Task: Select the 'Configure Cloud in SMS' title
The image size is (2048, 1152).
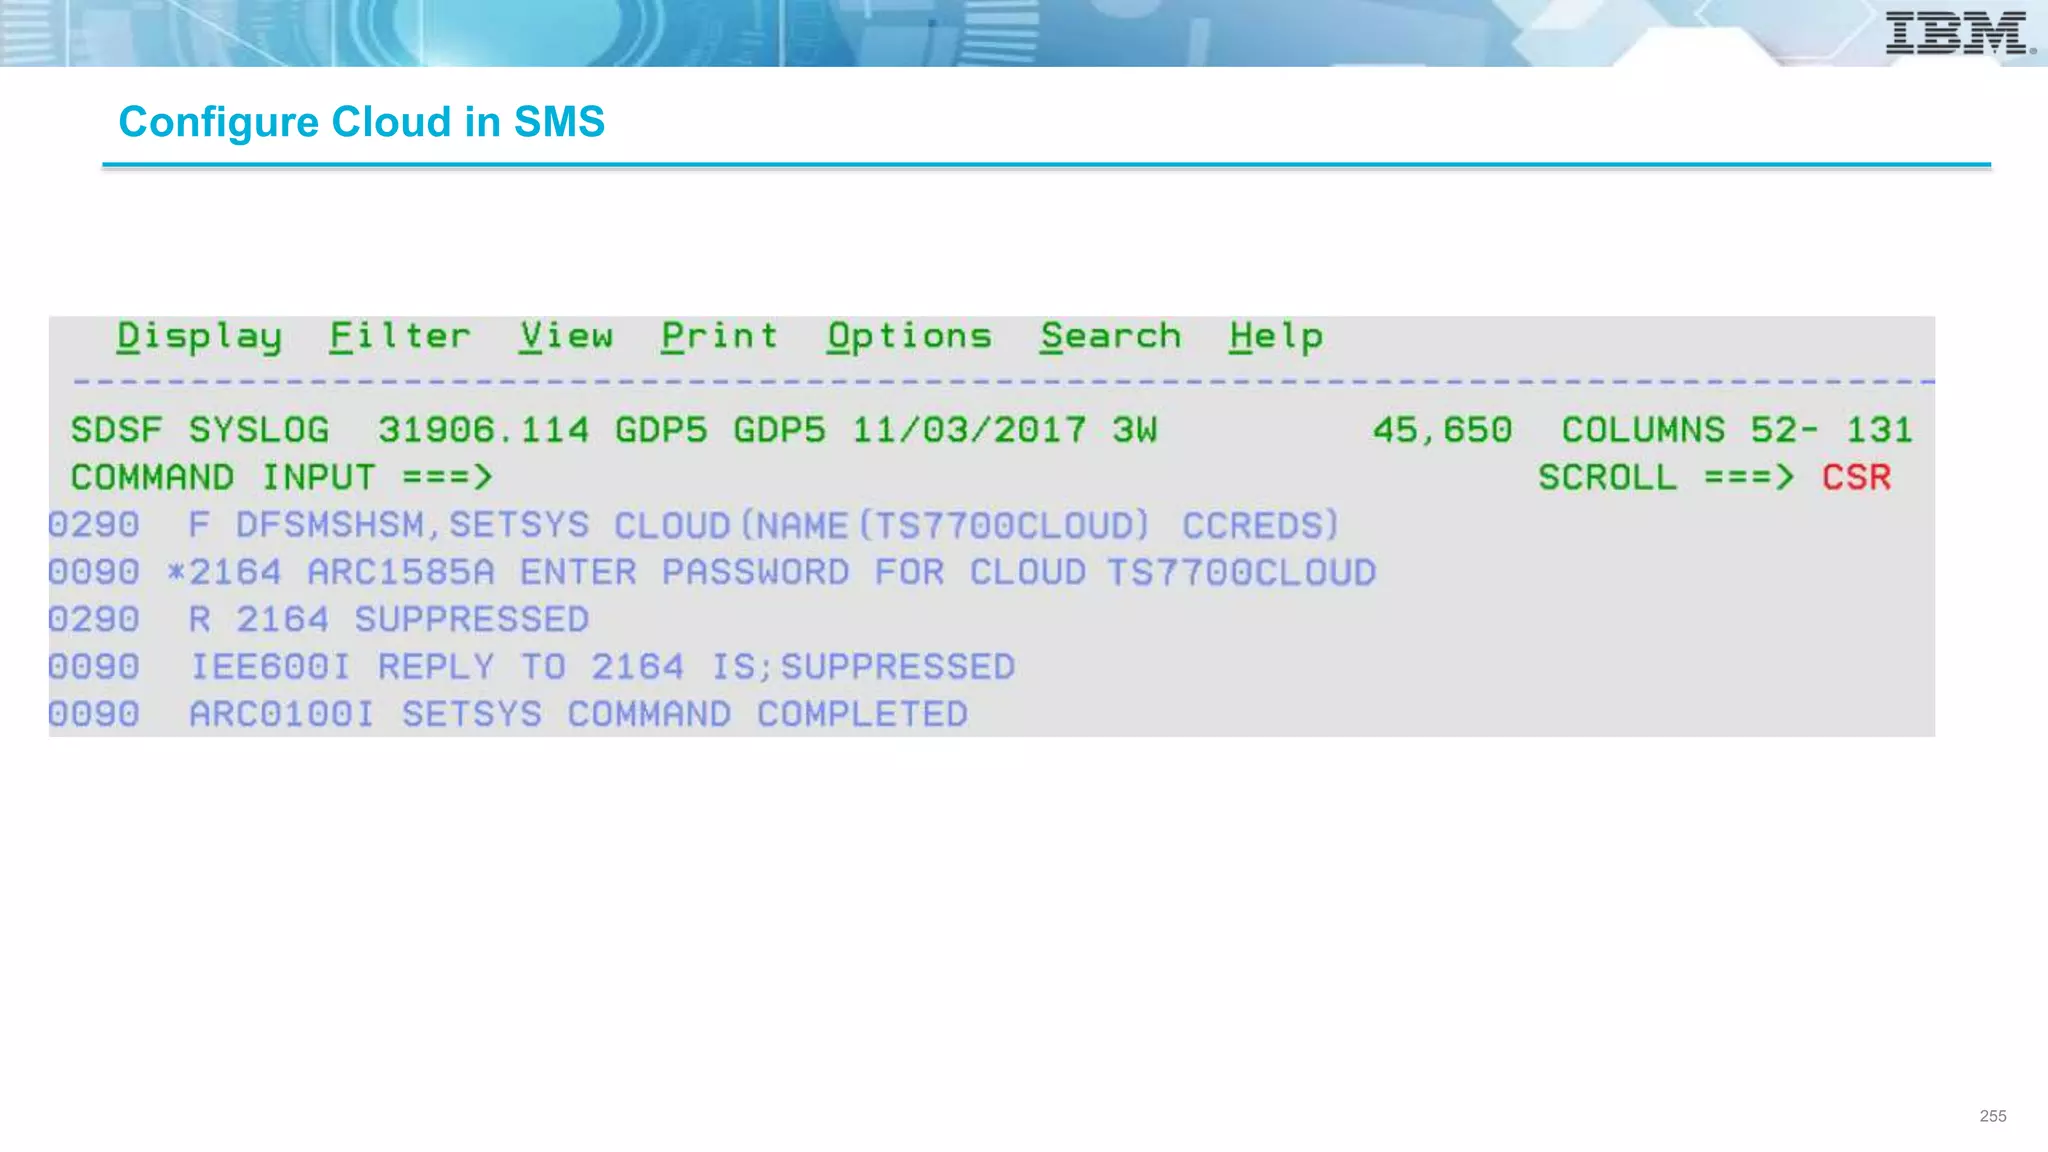Action: pos(361,122)
